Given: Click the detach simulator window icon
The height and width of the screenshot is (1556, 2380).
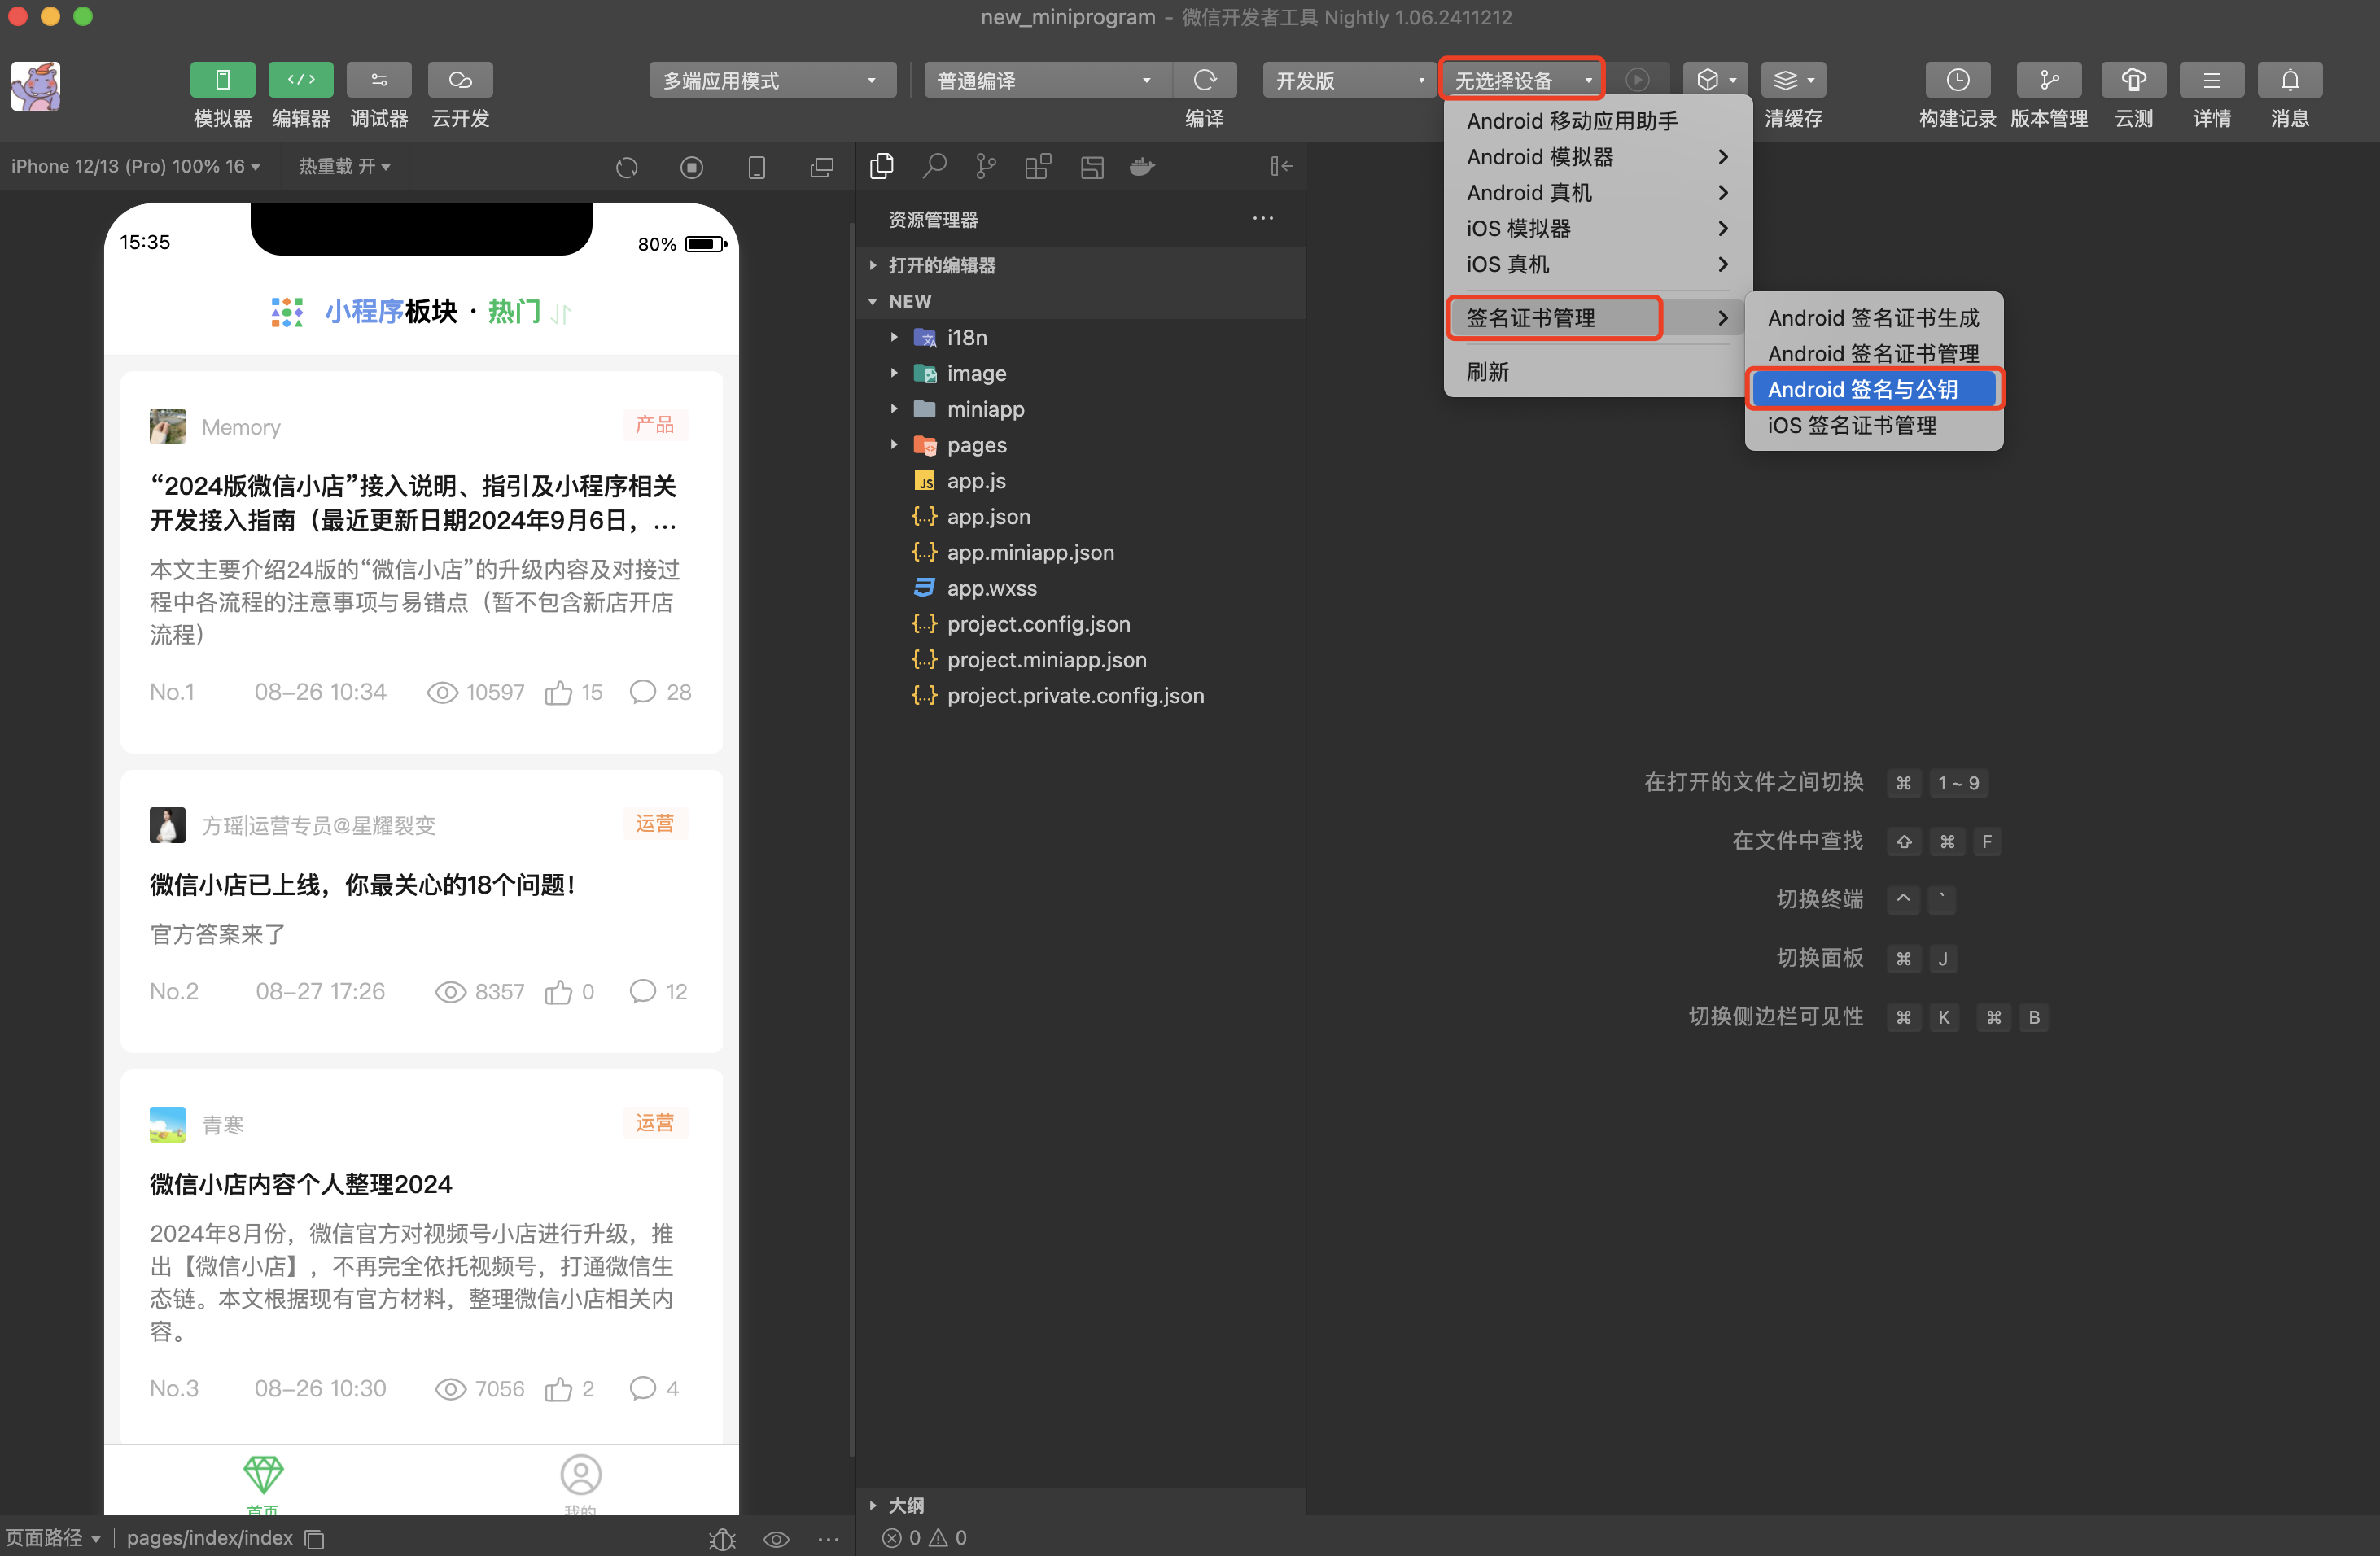Looking at the screenshot, I should click(822, 167).
